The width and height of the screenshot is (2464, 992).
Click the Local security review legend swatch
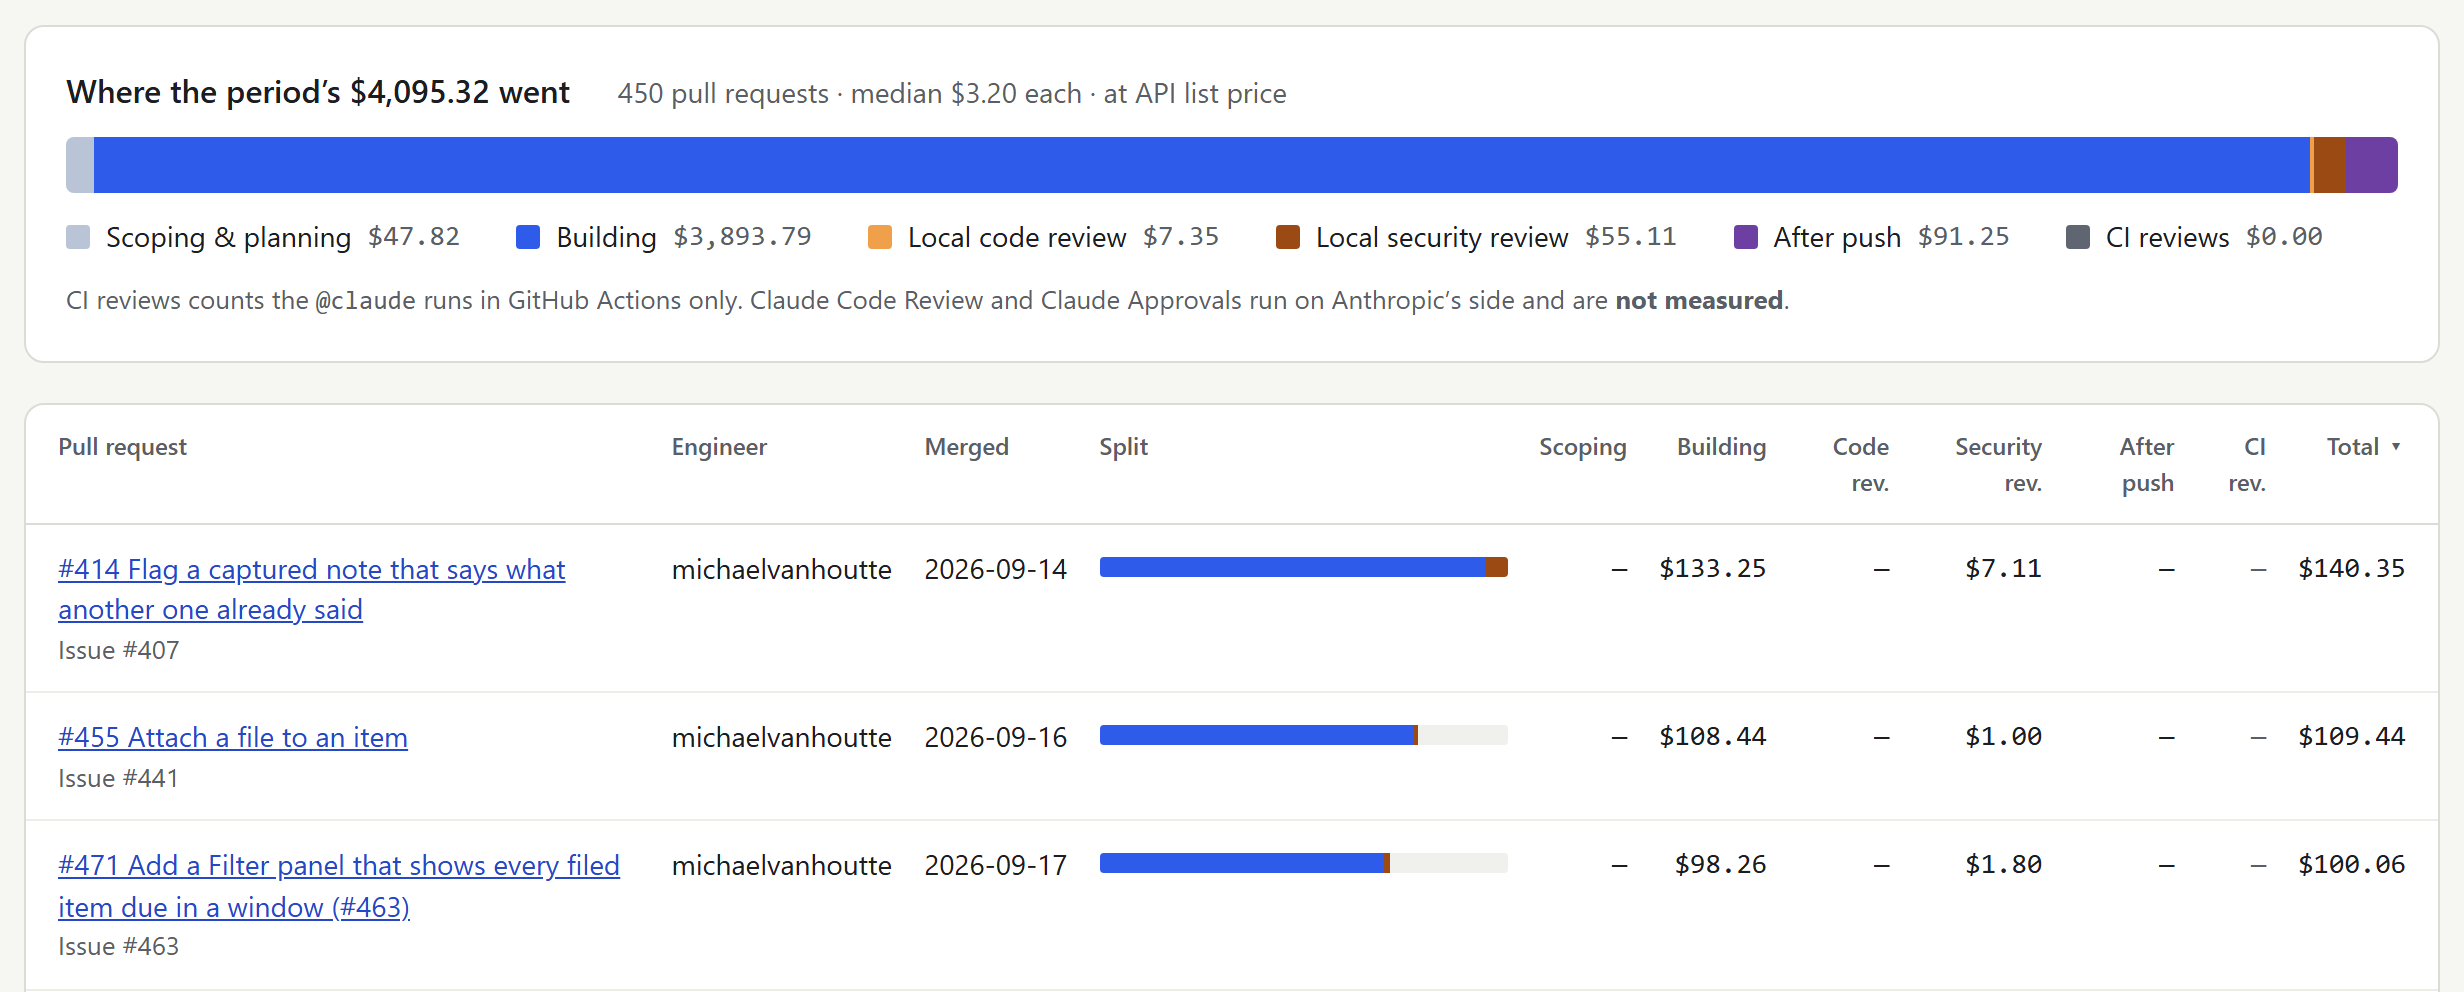pos(1288,237)
